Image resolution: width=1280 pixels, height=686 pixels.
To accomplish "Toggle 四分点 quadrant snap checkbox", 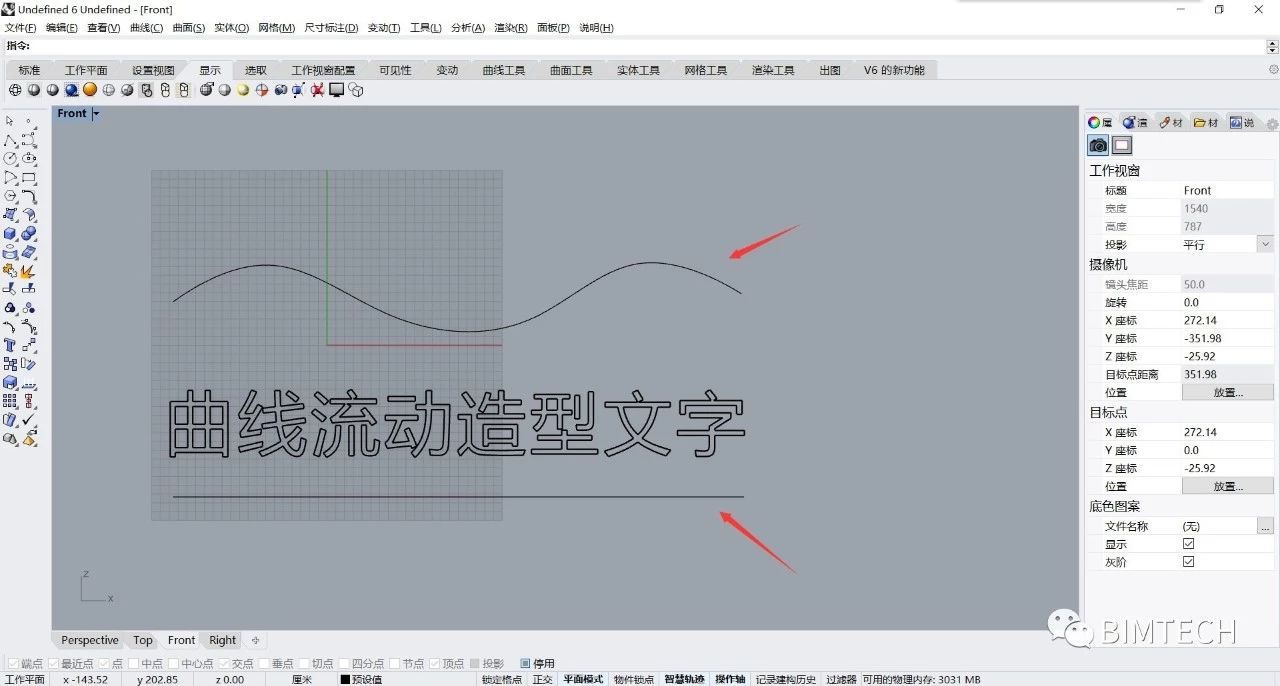I will (345, 664).
